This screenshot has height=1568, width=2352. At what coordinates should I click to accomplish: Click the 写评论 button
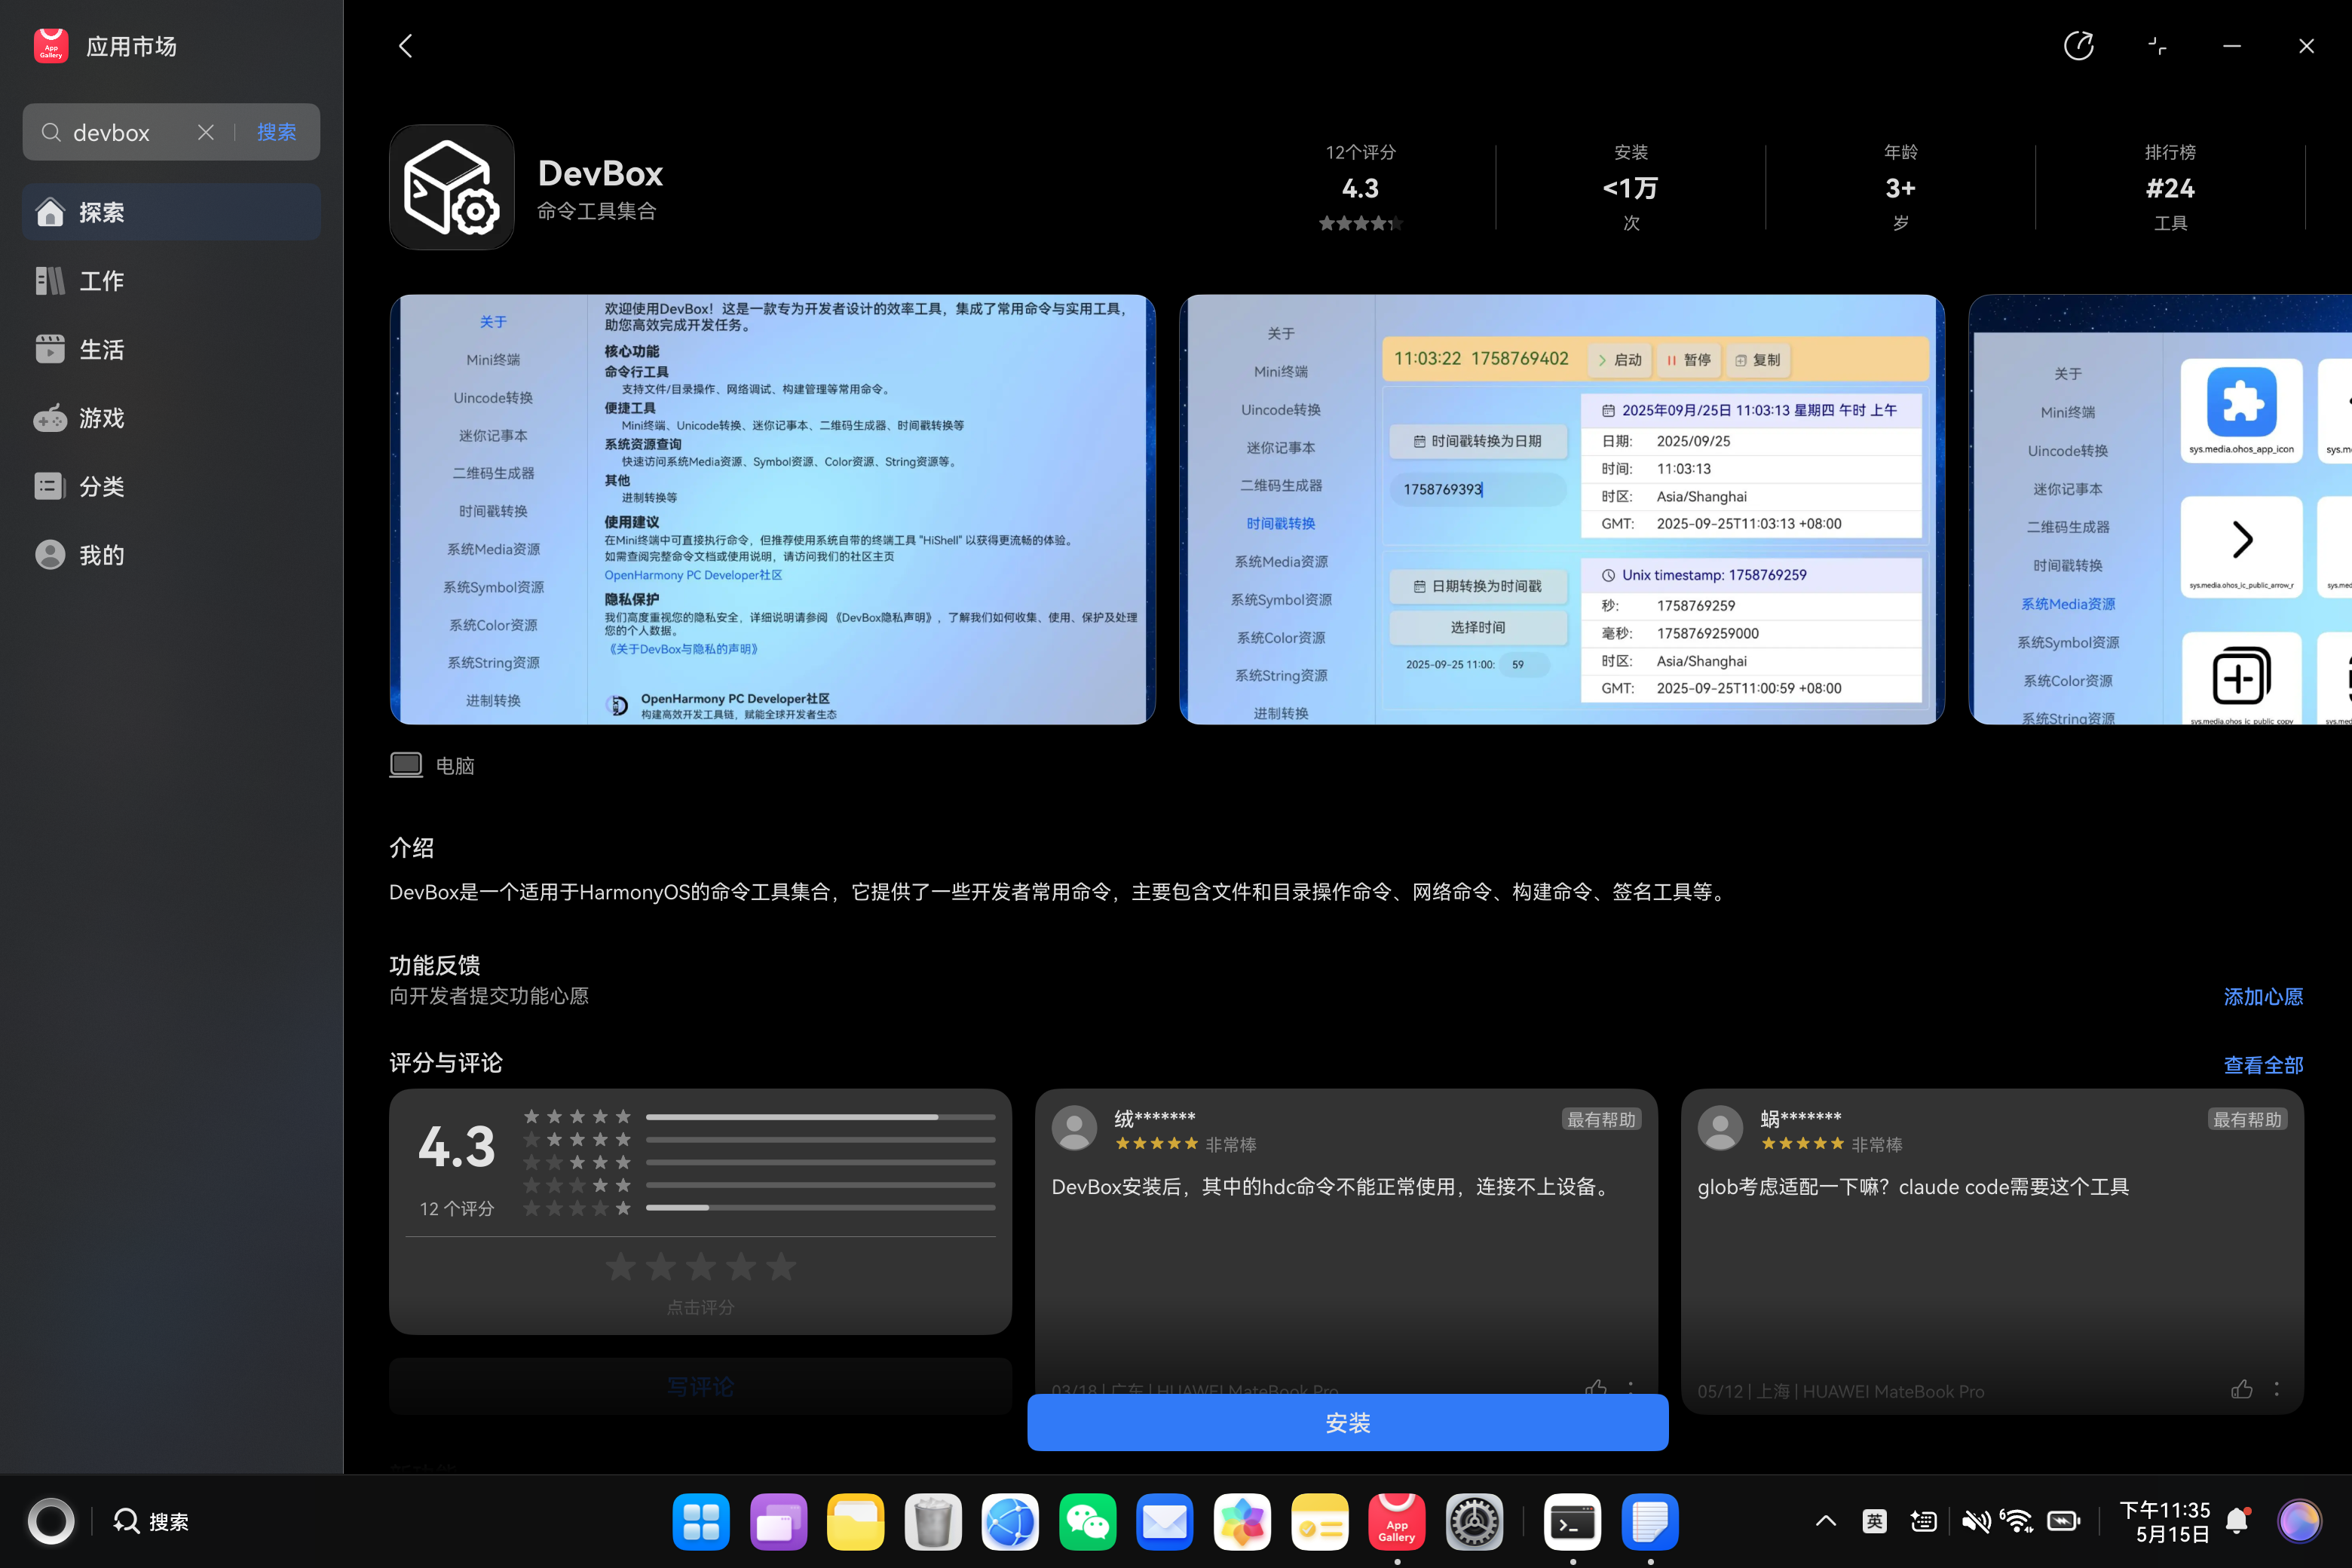tap(700, 1386)
